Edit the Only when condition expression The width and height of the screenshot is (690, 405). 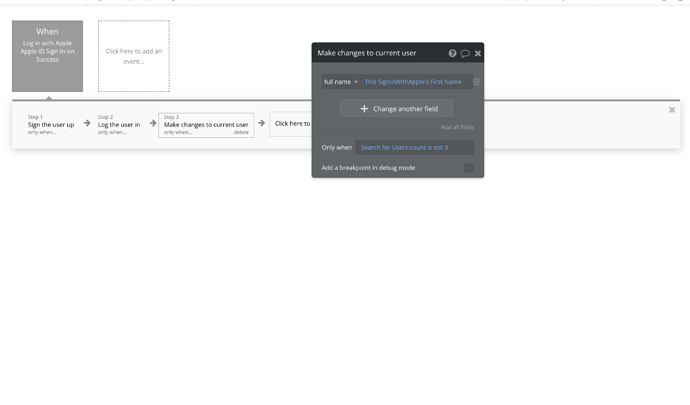click(415, 147)
